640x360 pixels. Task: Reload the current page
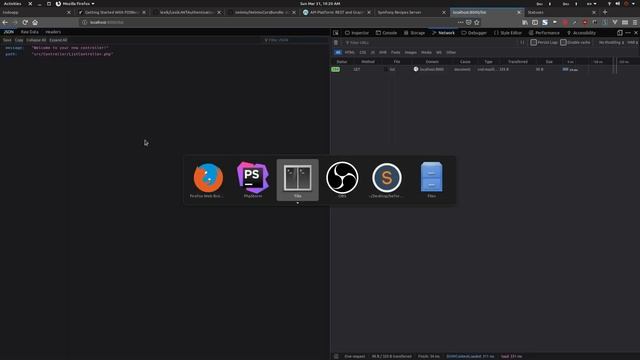pos(25,22)
